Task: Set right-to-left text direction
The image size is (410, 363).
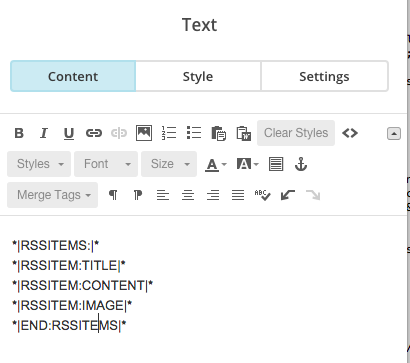Action: pos(138,195)
